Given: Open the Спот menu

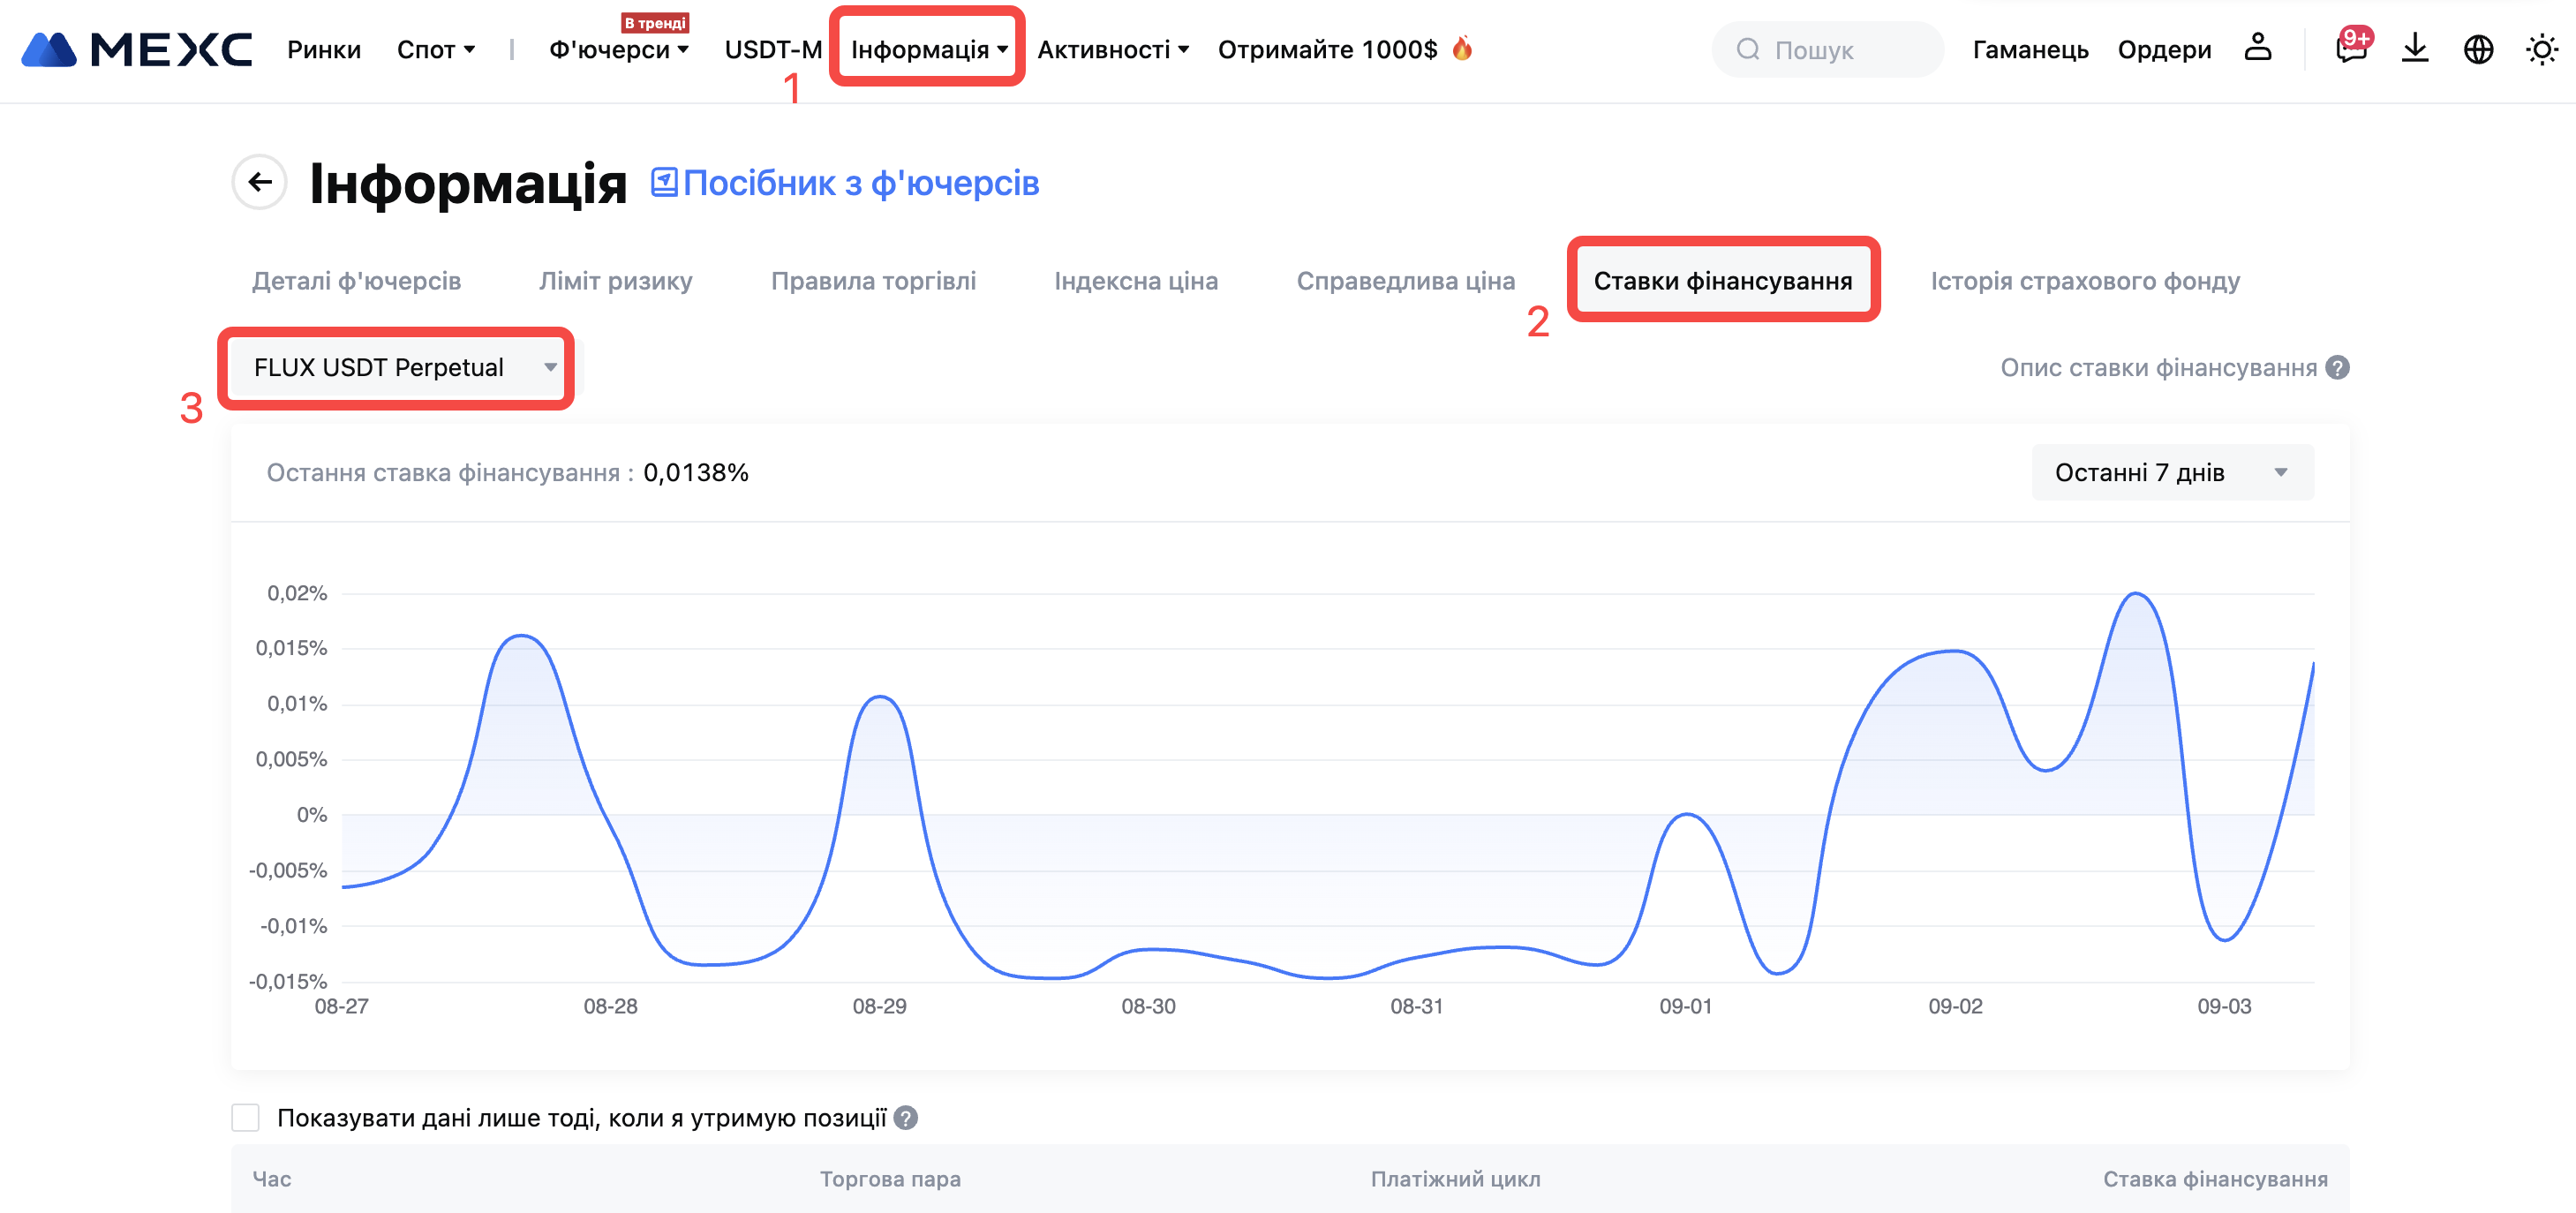Looking at the screenshot, I should click(435, 49).
